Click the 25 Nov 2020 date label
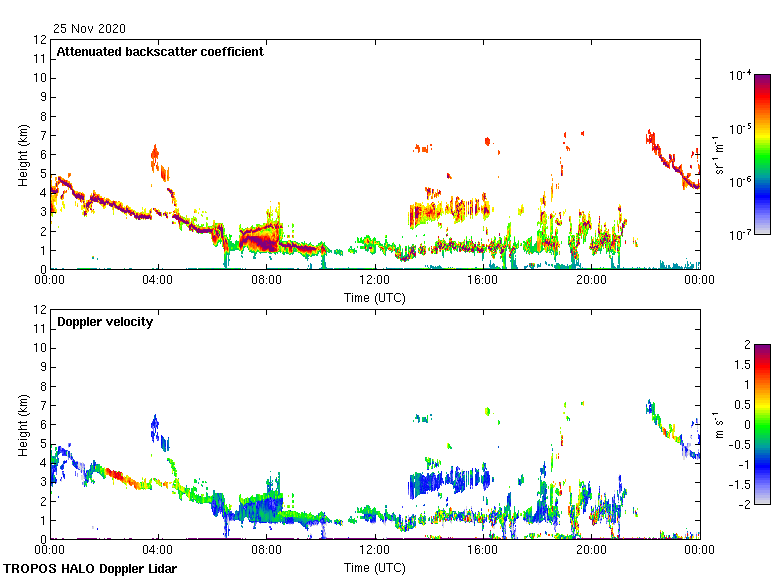 [x=90, y=28]
